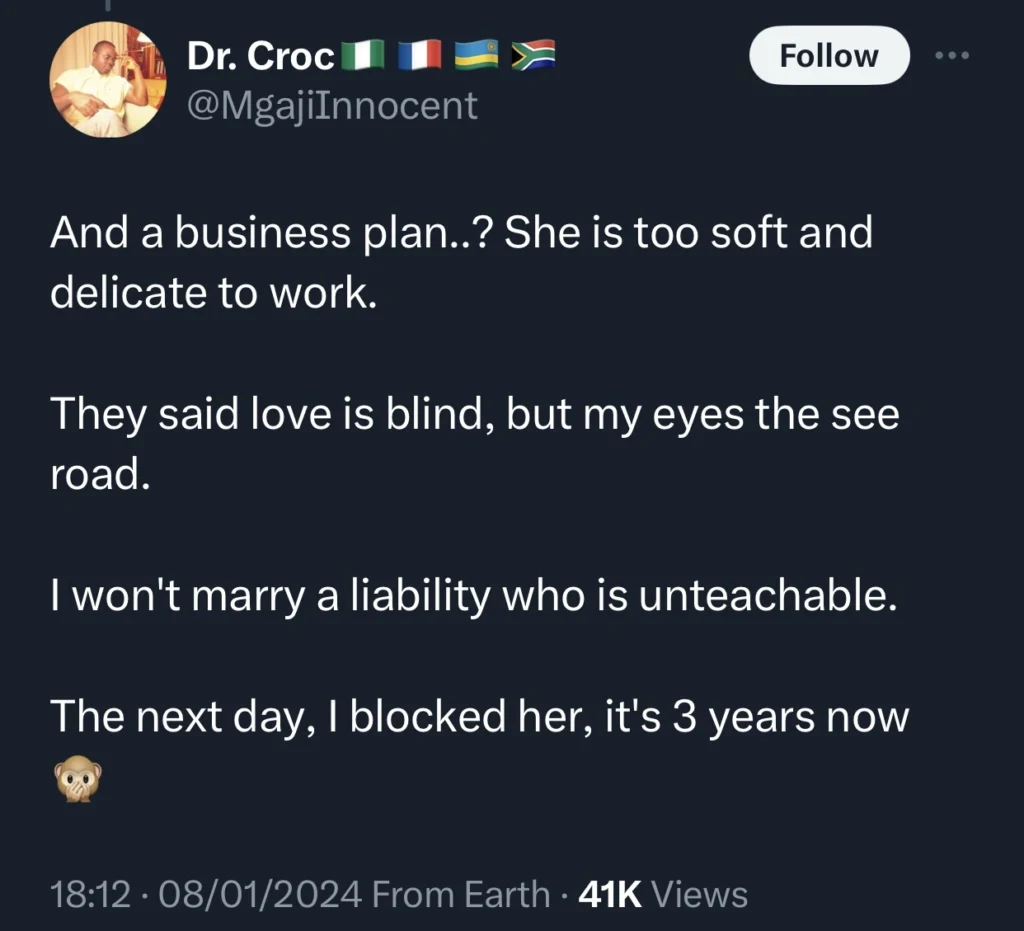Click the line about love is blind
Image resolution: width=1024 pixels, height=931 pixels.
click(475, 413)
